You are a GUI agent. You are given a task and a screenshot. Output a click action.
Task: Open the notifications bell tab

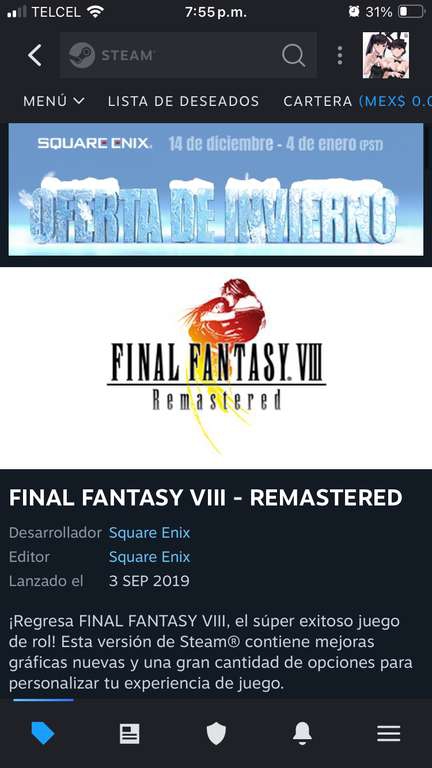pyautogui.click(x=303, y=734)
